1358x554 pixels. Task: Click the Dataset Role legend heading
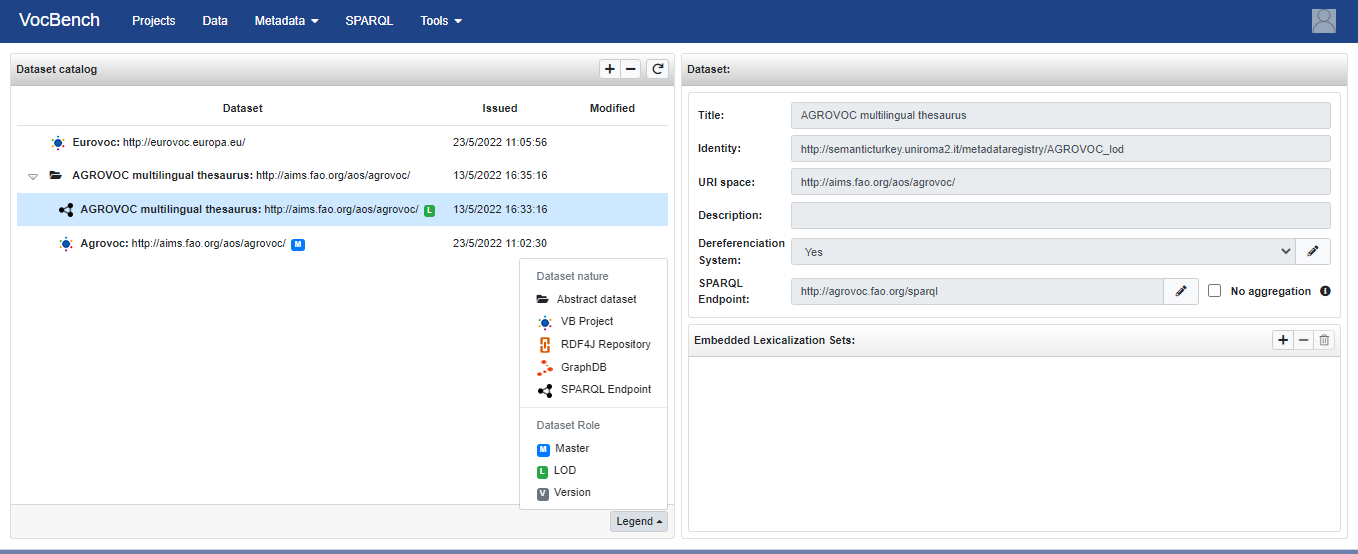coord(568,425)
